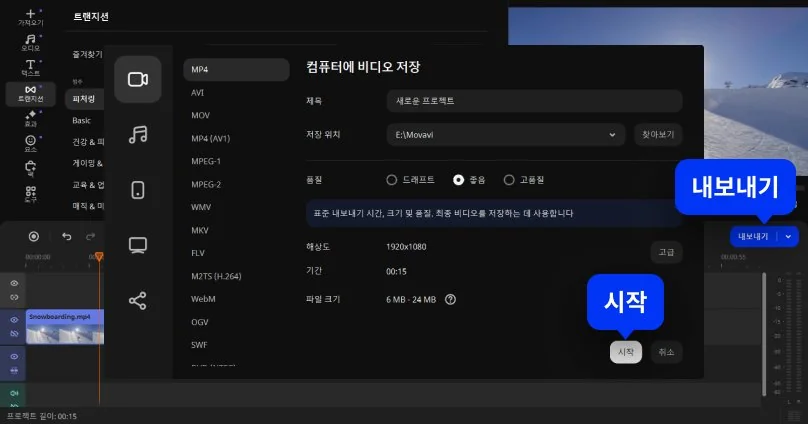Select the 드래프트 quality radio button
This screenshot has width=808, height=424.
392,180
